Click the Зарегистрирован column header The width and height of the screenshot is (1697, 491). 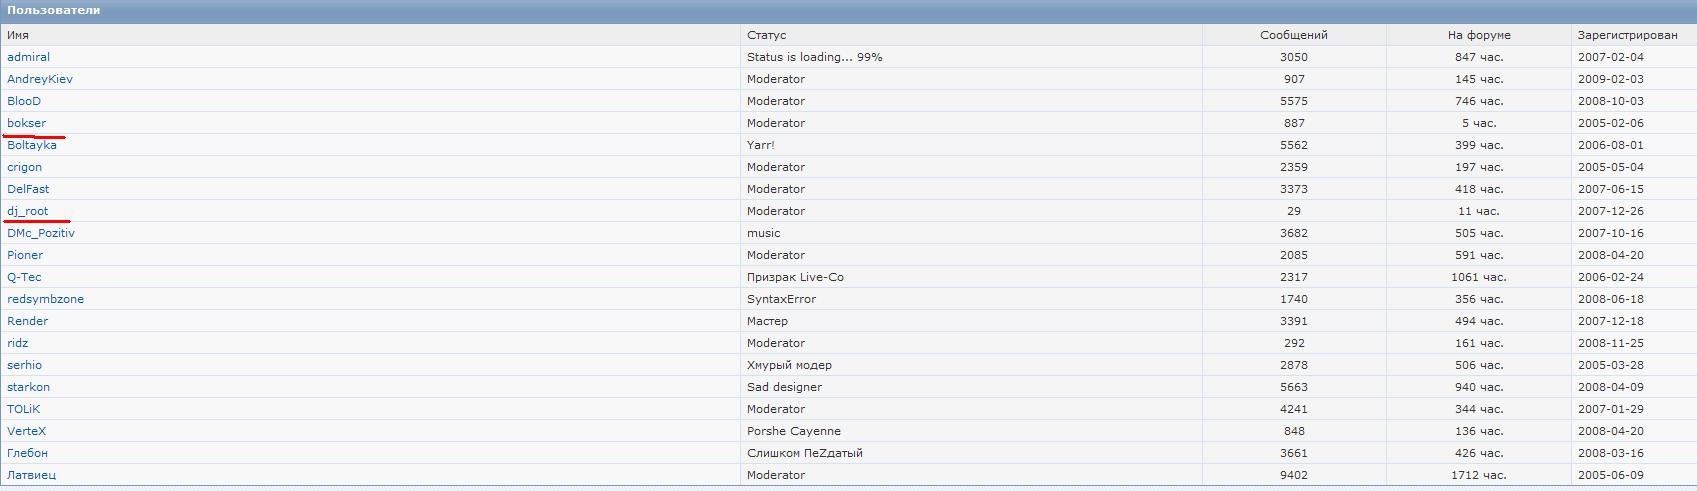pyautogui.click(x=1627, y=35)
